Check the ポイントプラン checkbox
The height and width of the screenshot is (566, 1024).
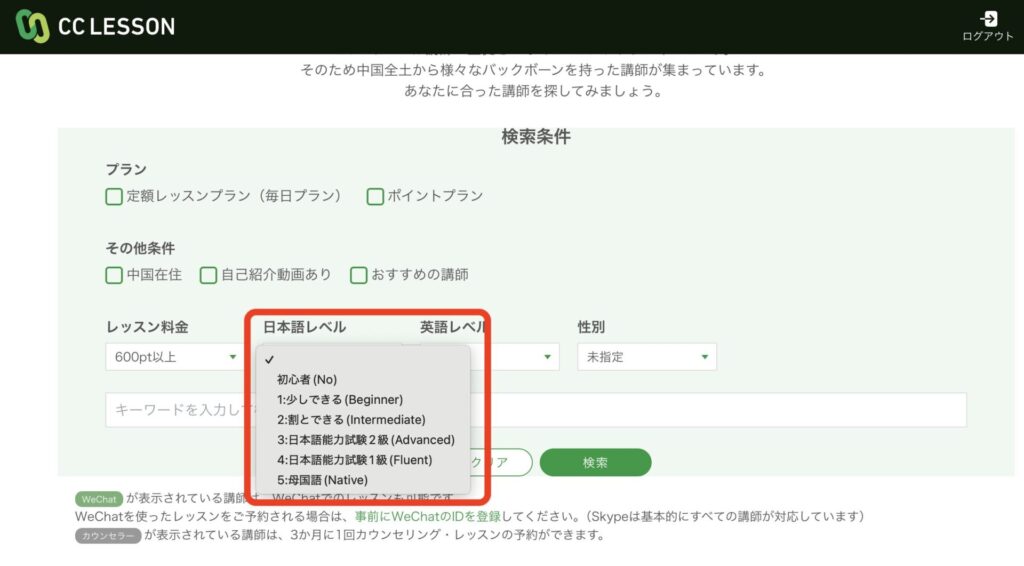coord(375,196)
